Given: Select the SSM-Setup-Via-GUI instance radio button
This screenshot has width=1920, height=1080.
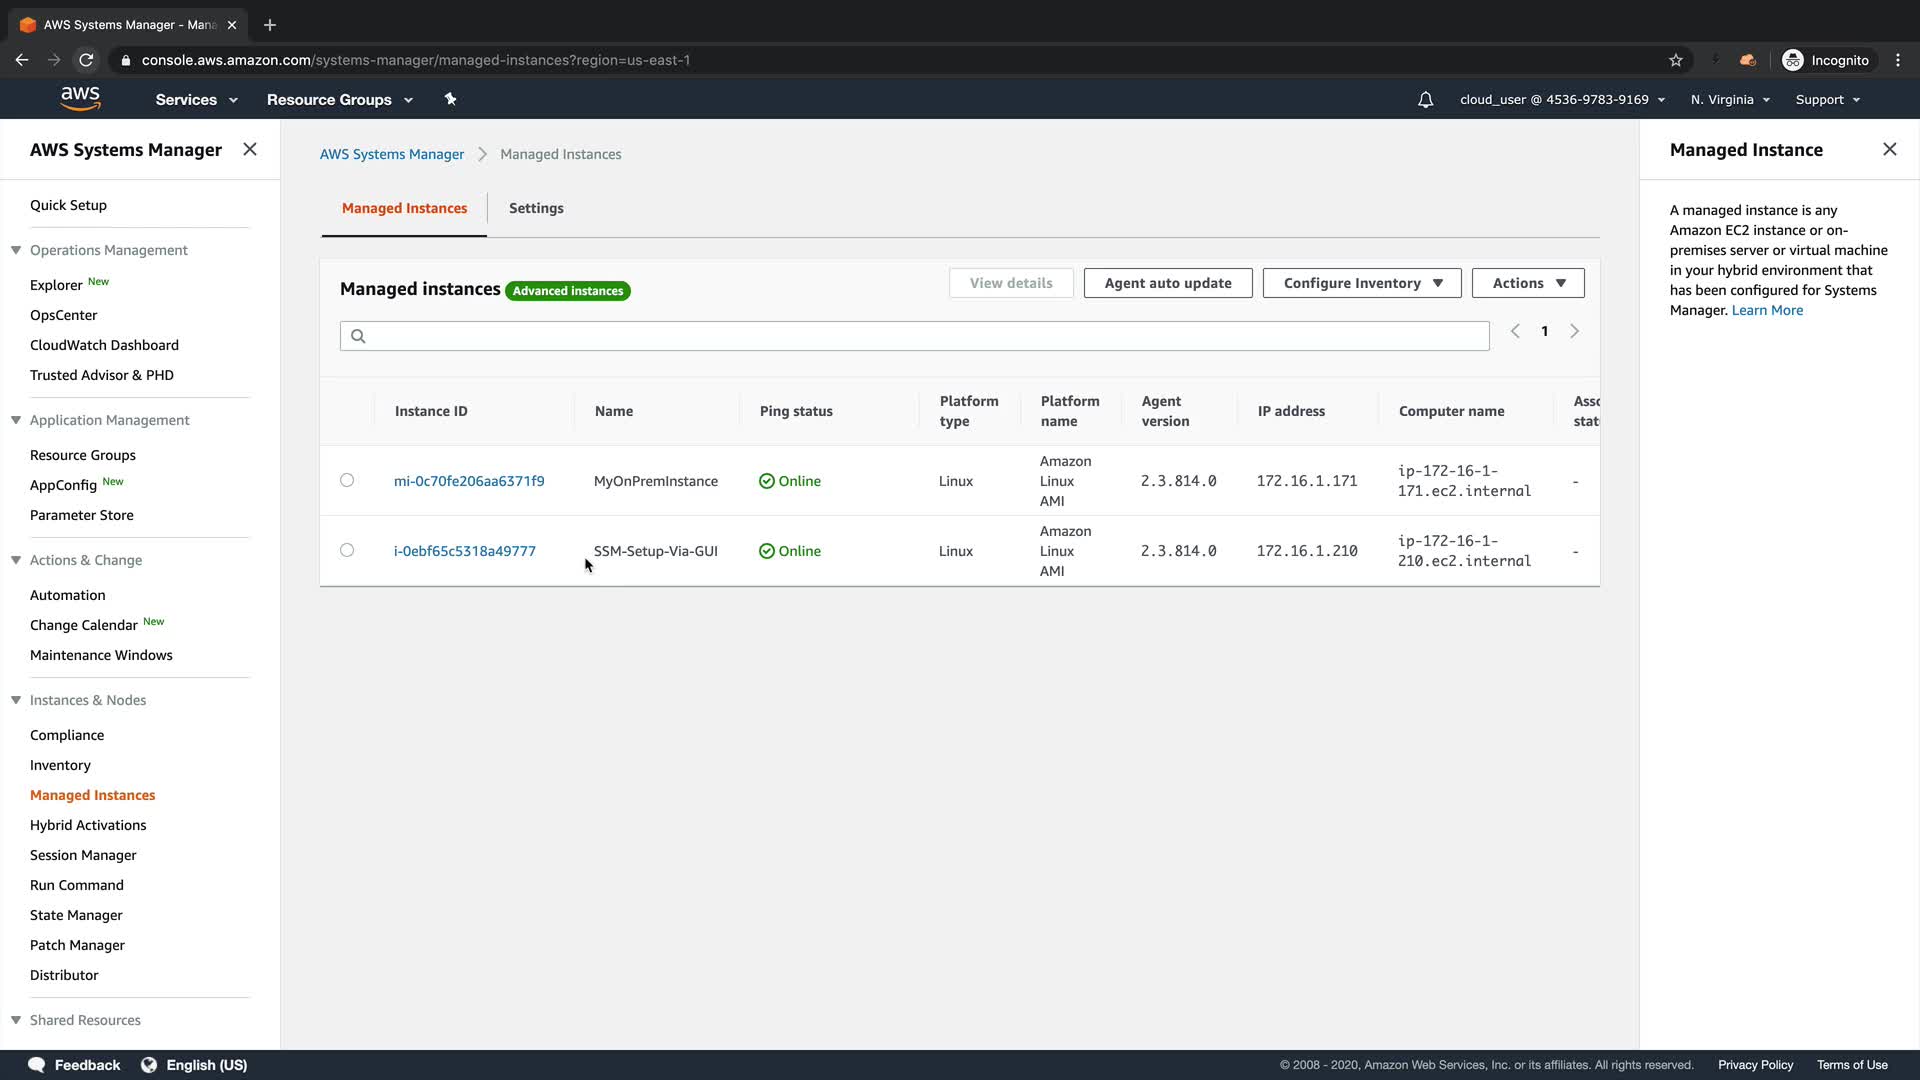Looking at the screenshot, I should point(347,550).
